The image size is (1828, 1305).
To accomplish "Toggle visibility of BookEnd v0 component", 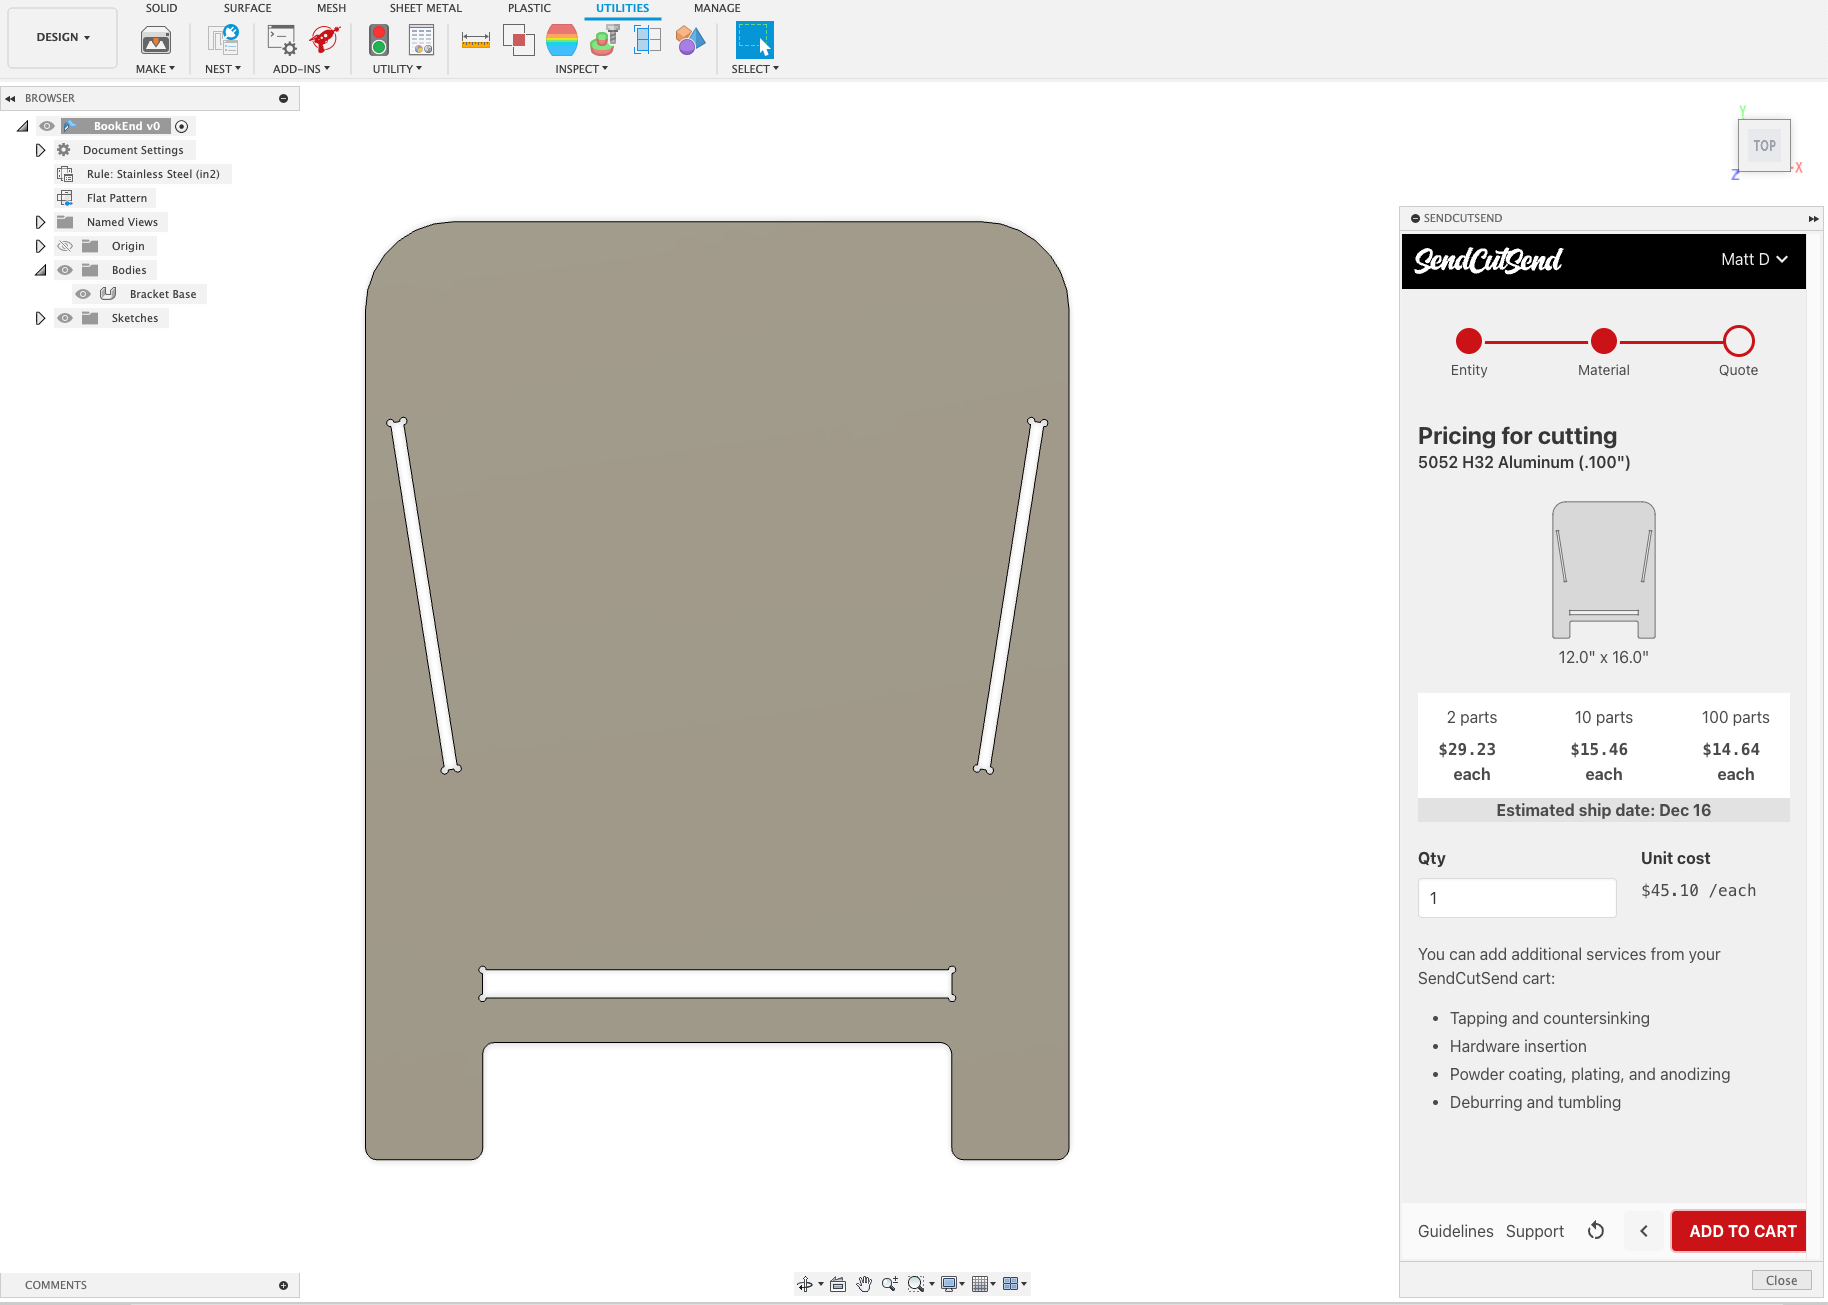I will [x=47, y=126].
